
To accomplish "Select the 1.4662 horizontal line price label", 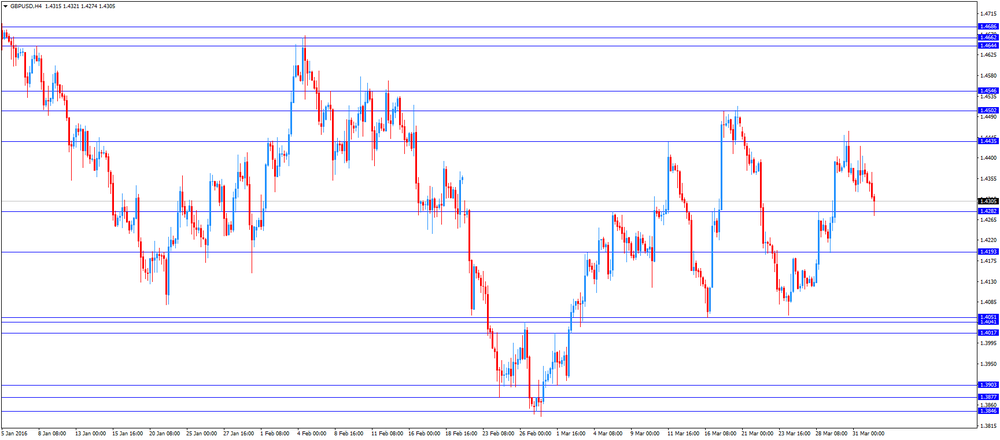I will [x=988, y=38].
